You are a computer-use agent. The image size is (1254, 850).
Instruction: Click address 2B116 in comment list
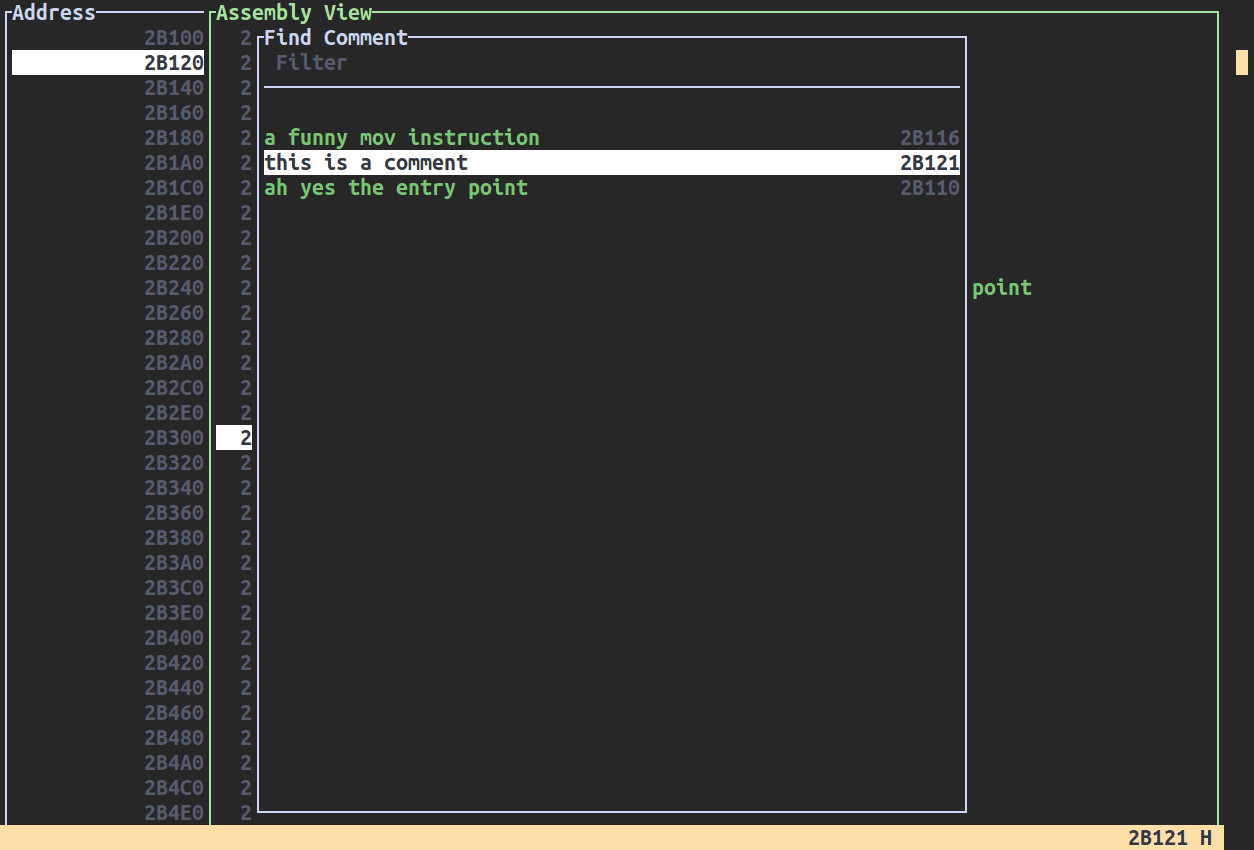929,138
